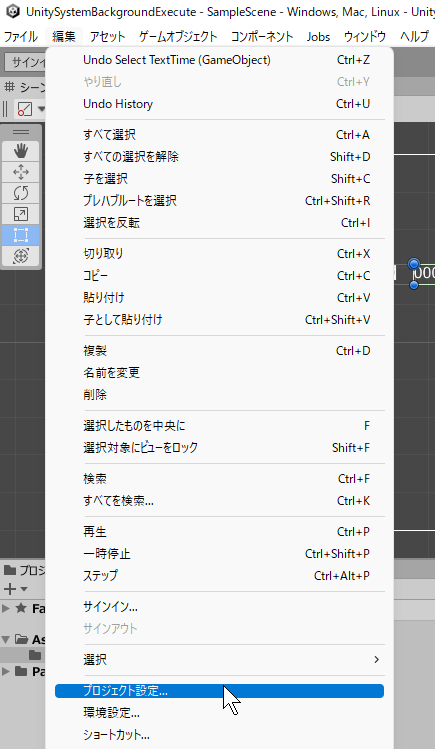This screenshot has width=435, height=749.
Task: Expand the Packages folder arrow
Action: [6, 671]
